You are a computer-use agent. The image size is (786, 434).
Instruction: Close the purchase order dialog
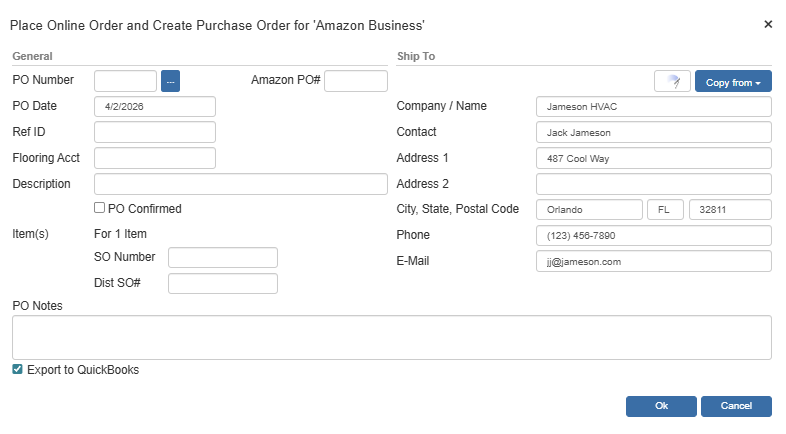coord(768,24)
